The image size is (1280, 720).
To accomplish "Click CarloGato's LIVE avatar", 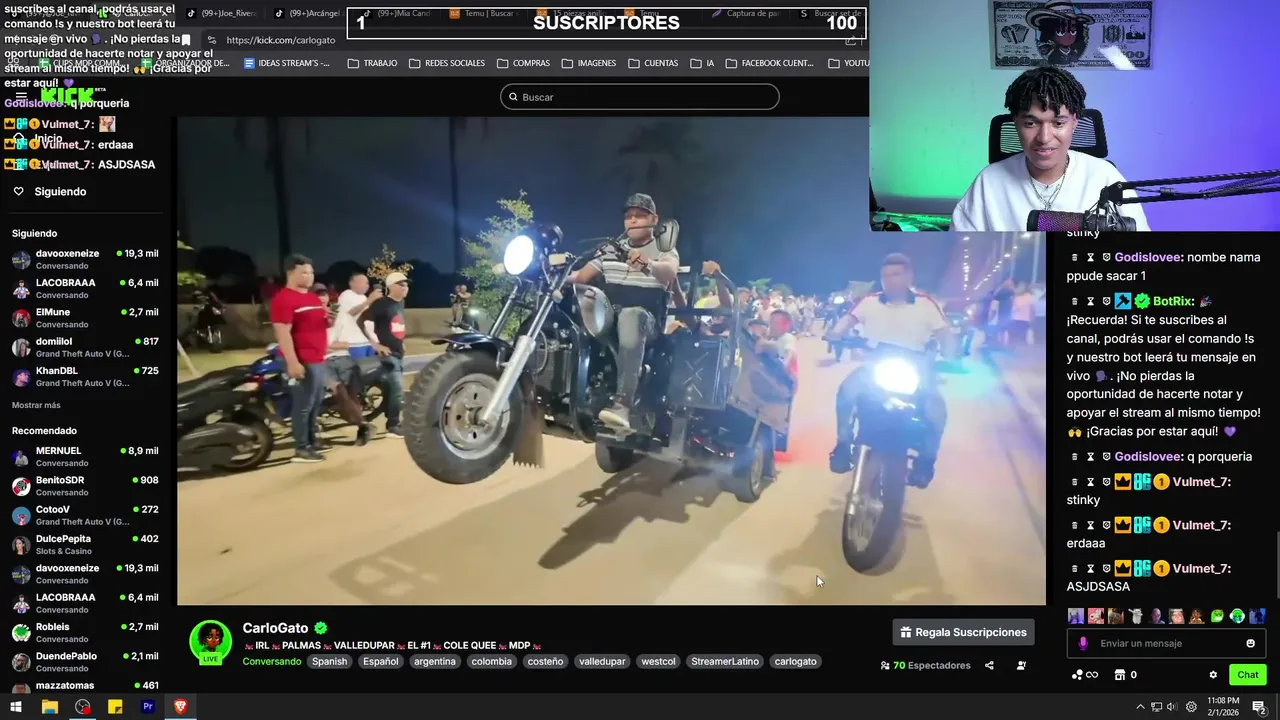I will point(210,642).
